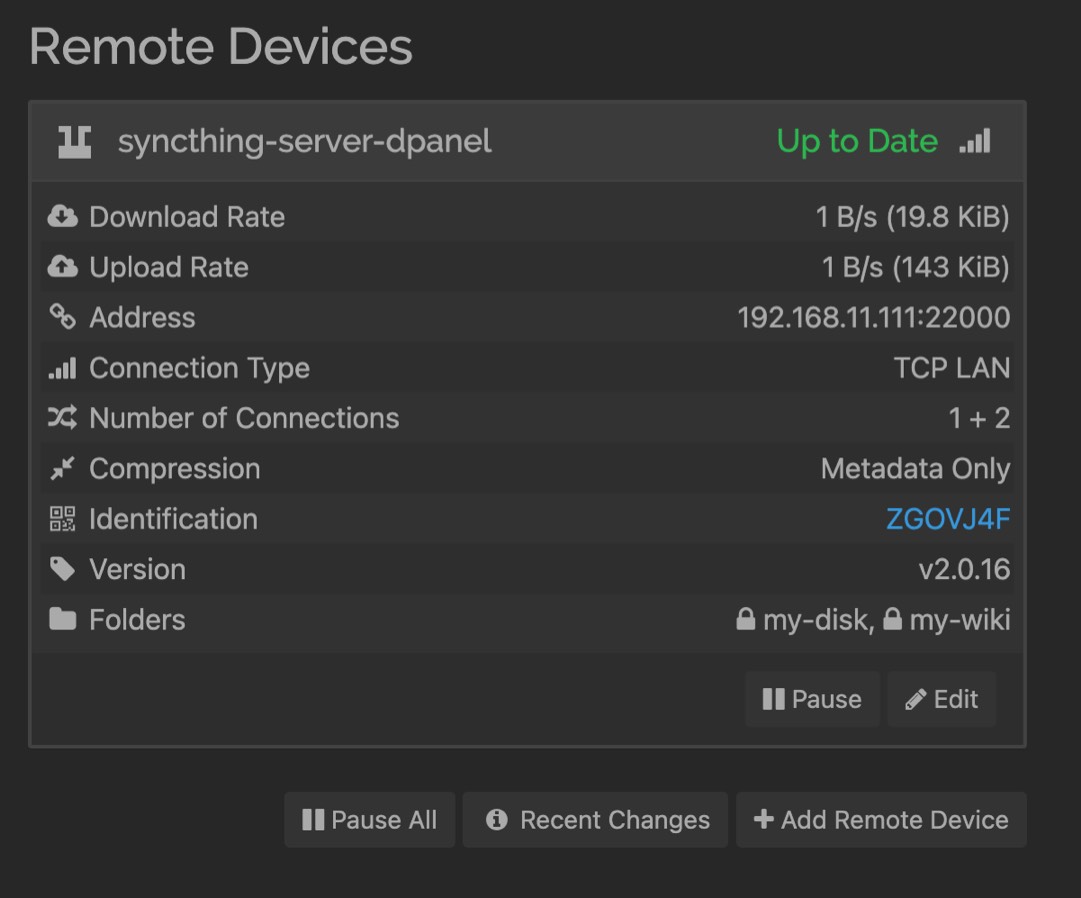
Task: Click the Folders folder icon
Action: tap(62, 620)
